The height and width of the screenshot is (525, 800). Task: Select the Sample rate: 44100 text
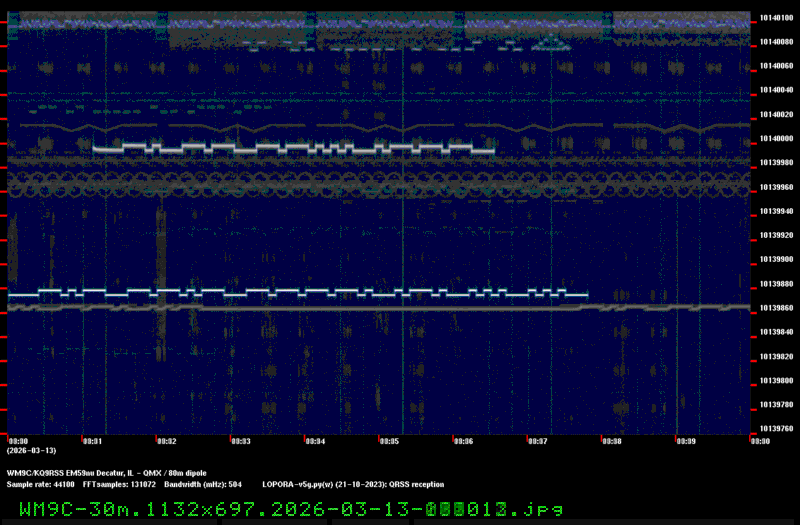[40, 484]
